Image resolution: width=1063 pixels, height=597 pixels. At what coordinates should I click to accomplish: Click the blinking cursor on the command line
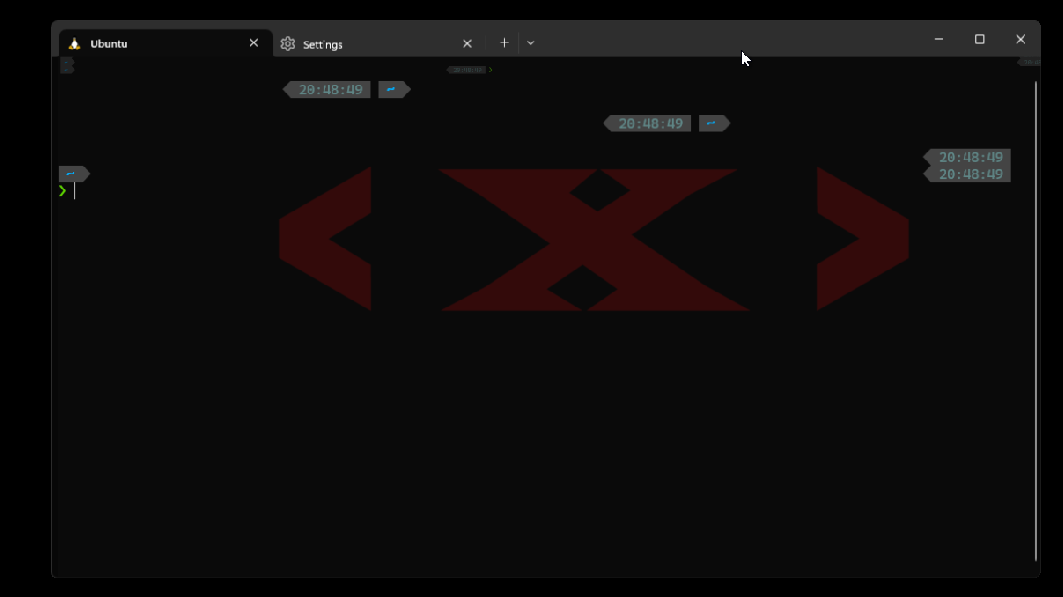[74, 190]
